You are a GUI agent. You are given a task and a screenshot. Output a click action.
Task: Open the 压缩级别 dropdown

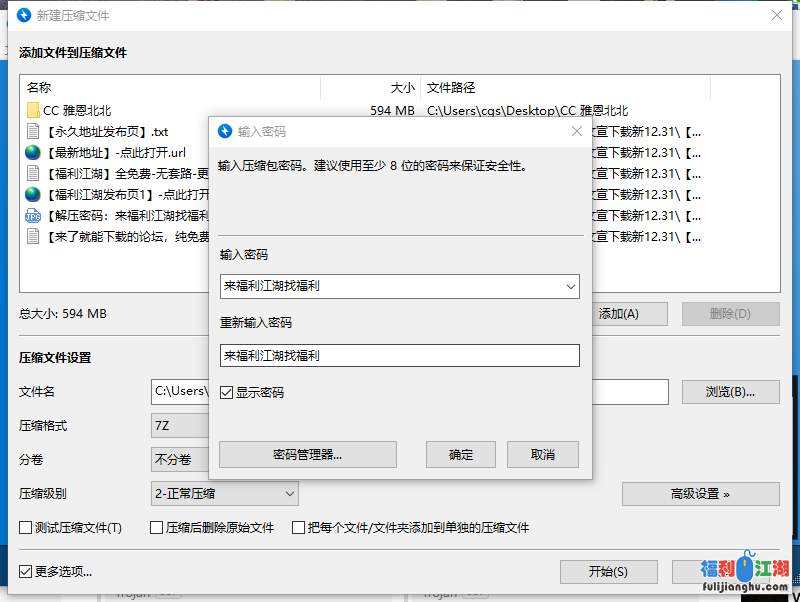288,493
